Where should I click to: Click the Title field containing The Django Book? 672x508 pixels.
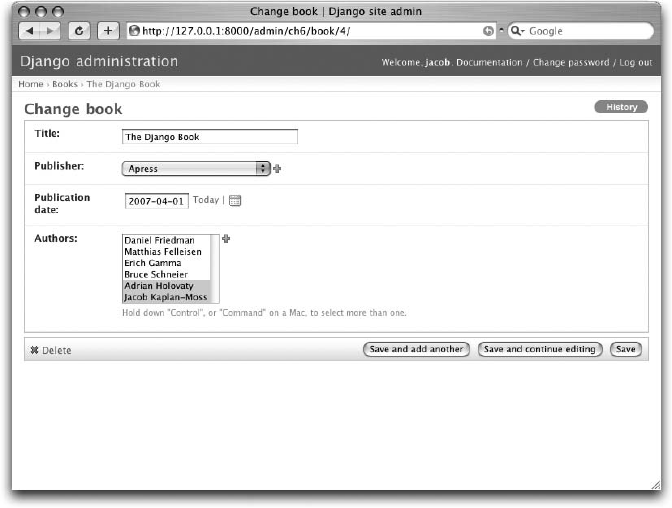coord(210,137)
